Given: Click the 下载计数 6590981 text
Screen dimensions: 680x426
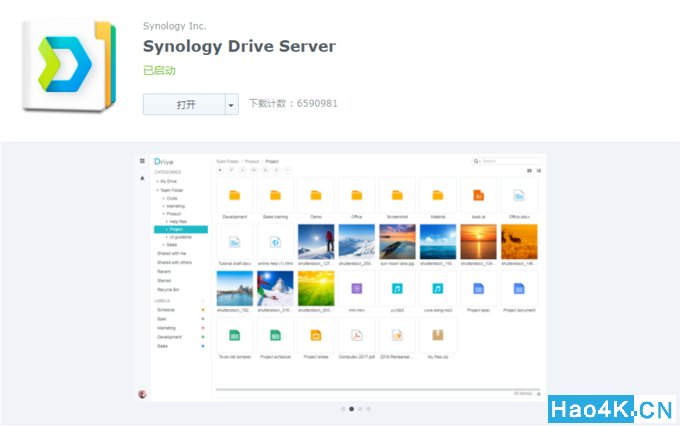Looking at the screenshot, I should (x=293, y=103).
